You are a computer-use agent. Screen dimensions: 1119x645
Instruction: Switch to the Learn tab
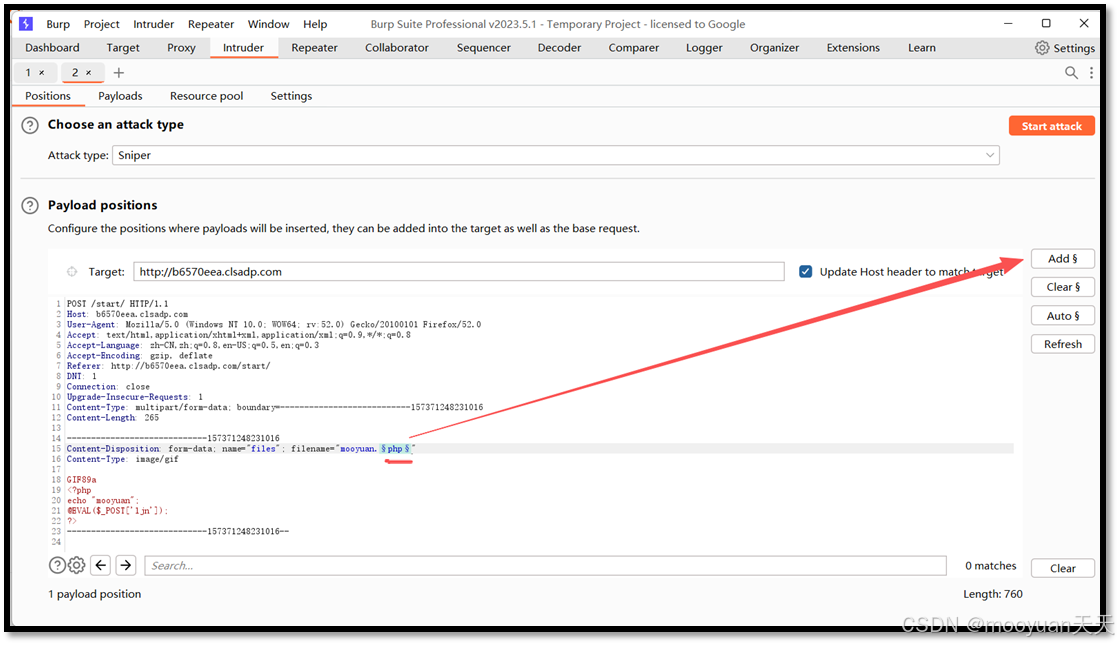point(921,48)
